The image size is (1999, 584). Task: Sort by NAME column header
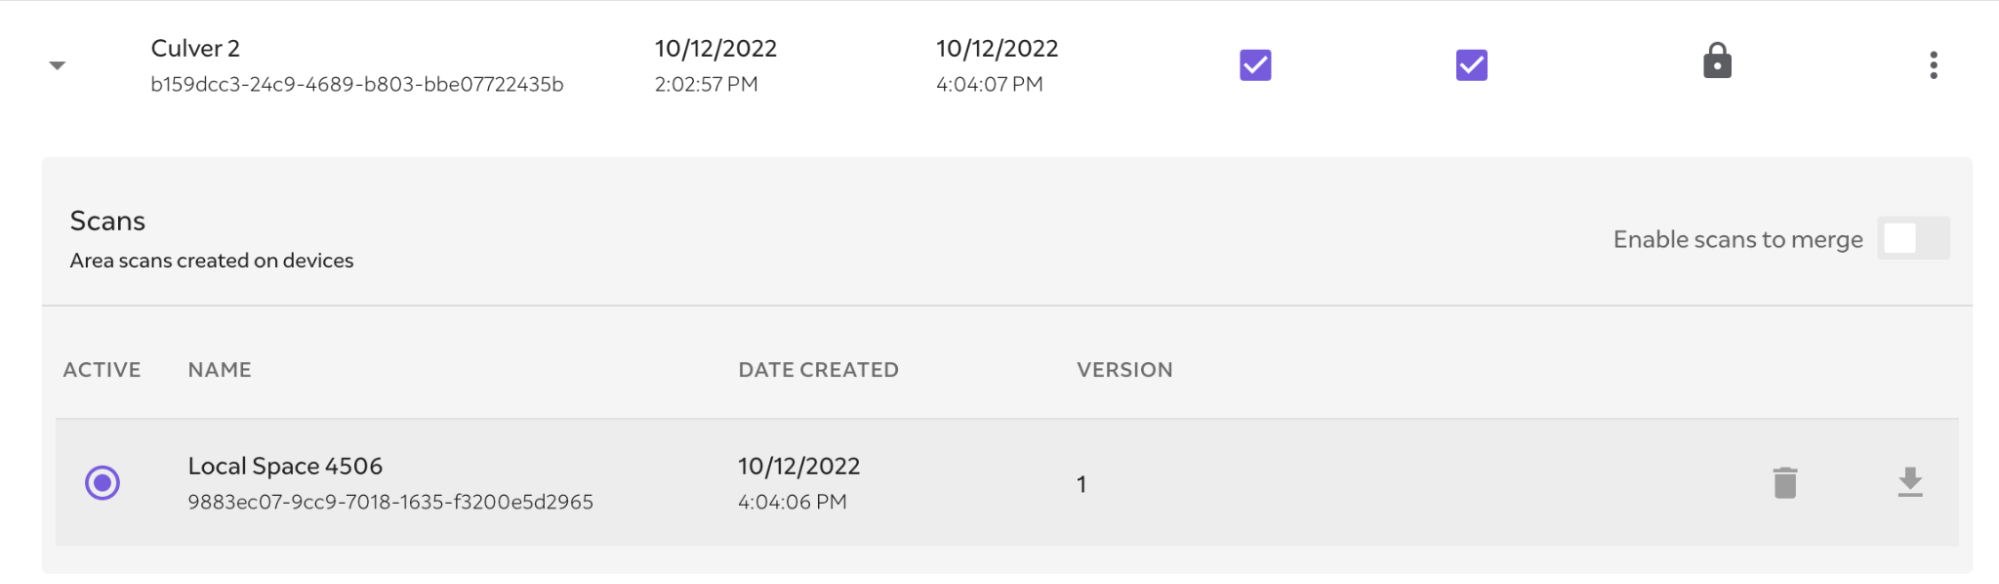(x=219, y=370)
